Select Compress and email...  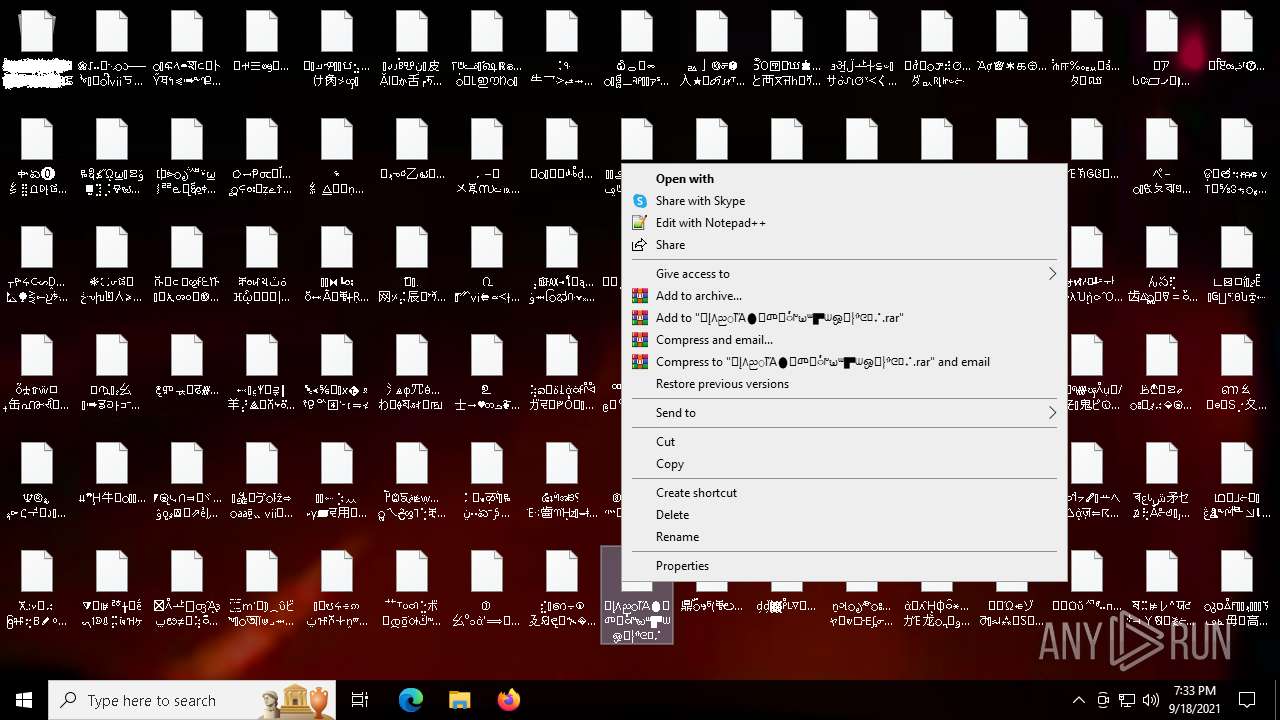[x=714, y=340]
